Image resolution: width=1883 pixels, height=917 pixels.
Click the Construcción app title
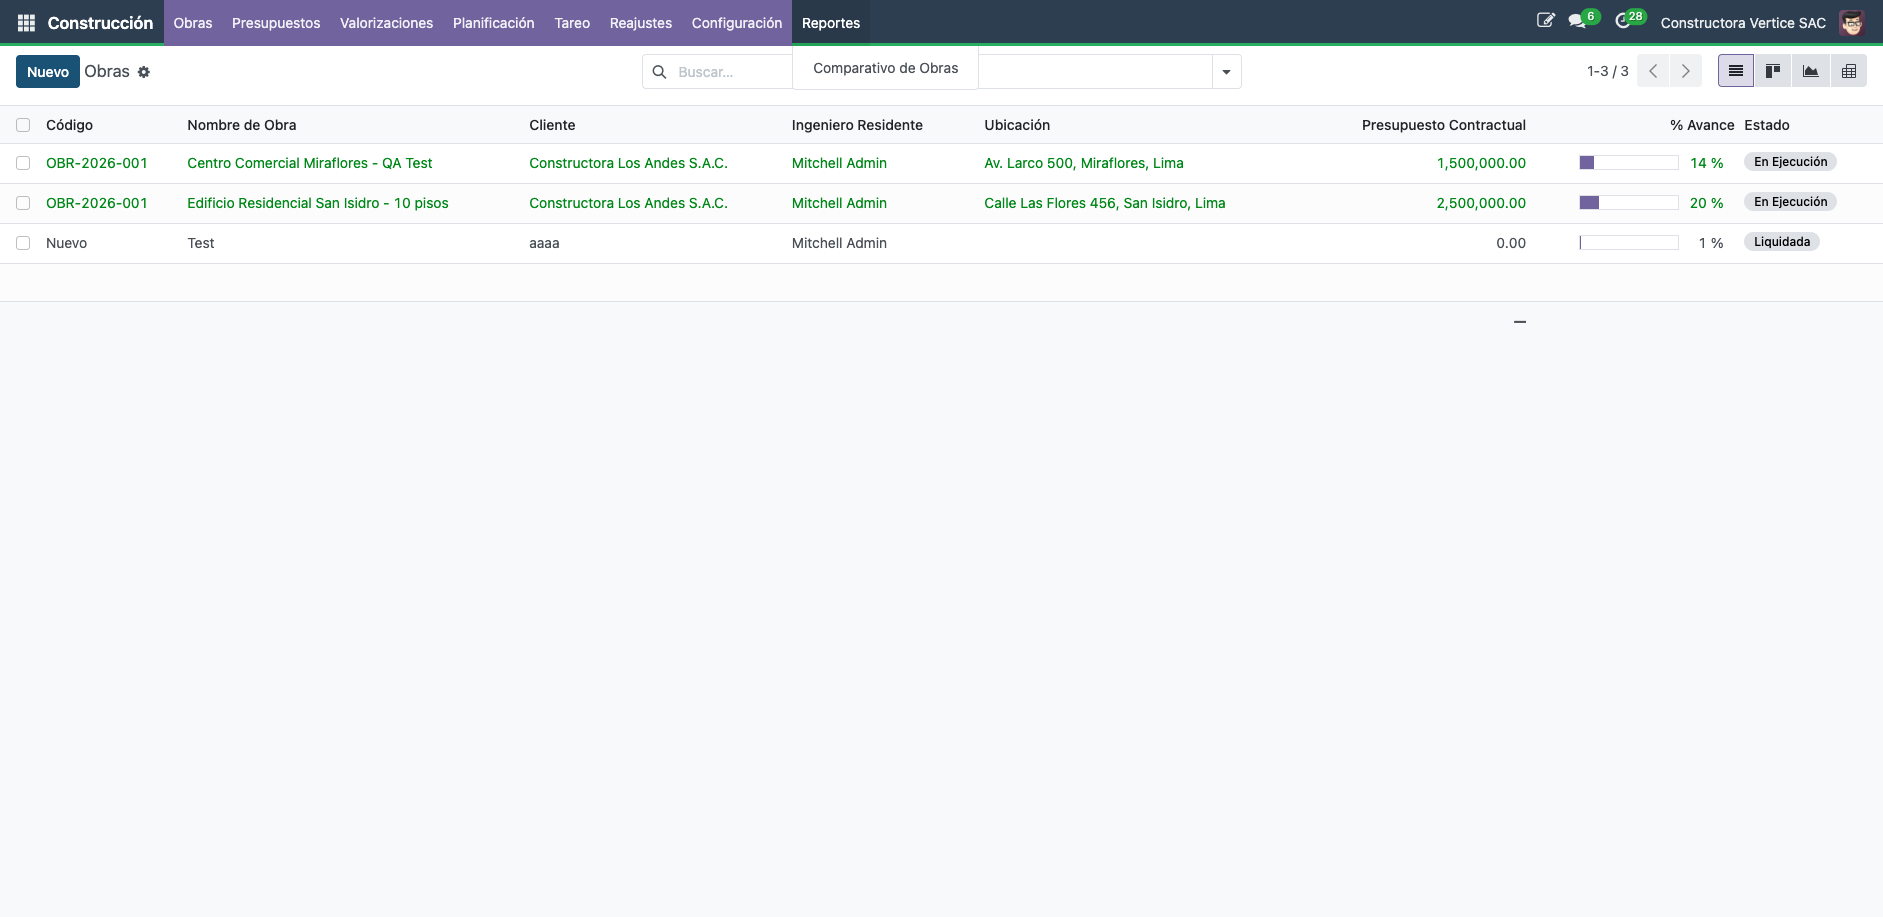pos(100,23)
